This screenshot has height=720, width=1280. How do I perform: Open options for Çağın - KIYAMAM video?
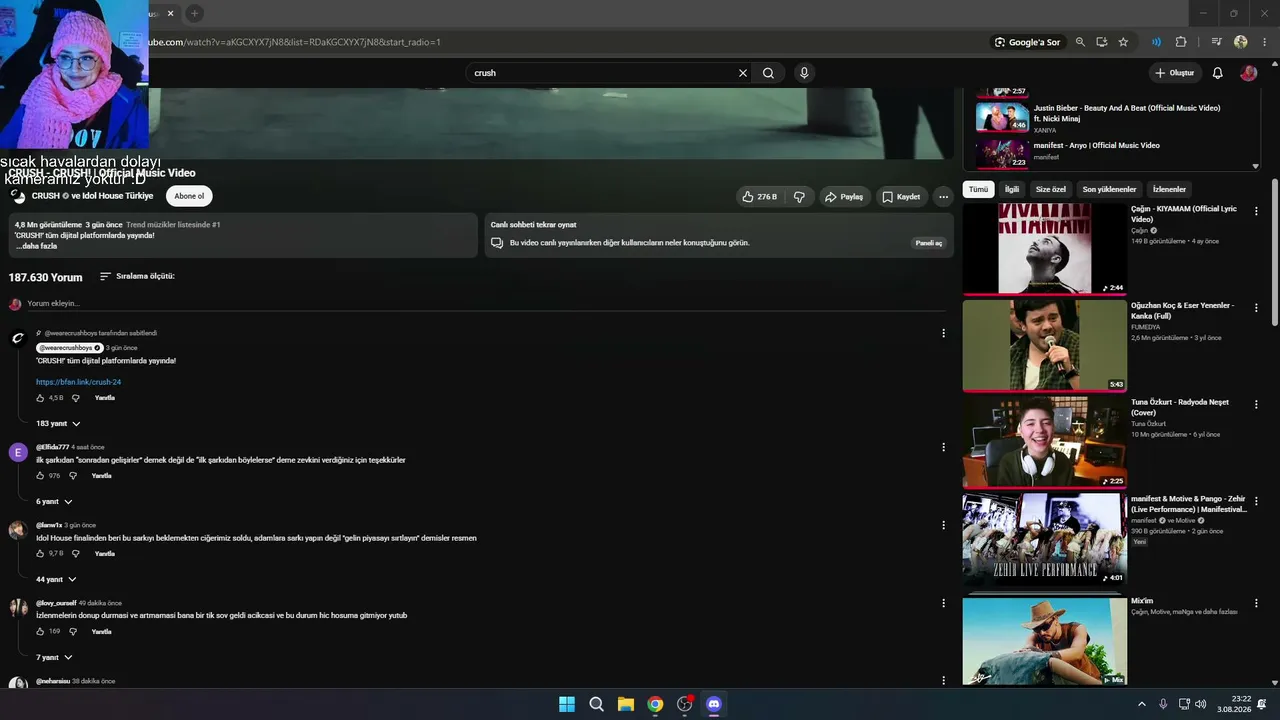pos(1257,211)
